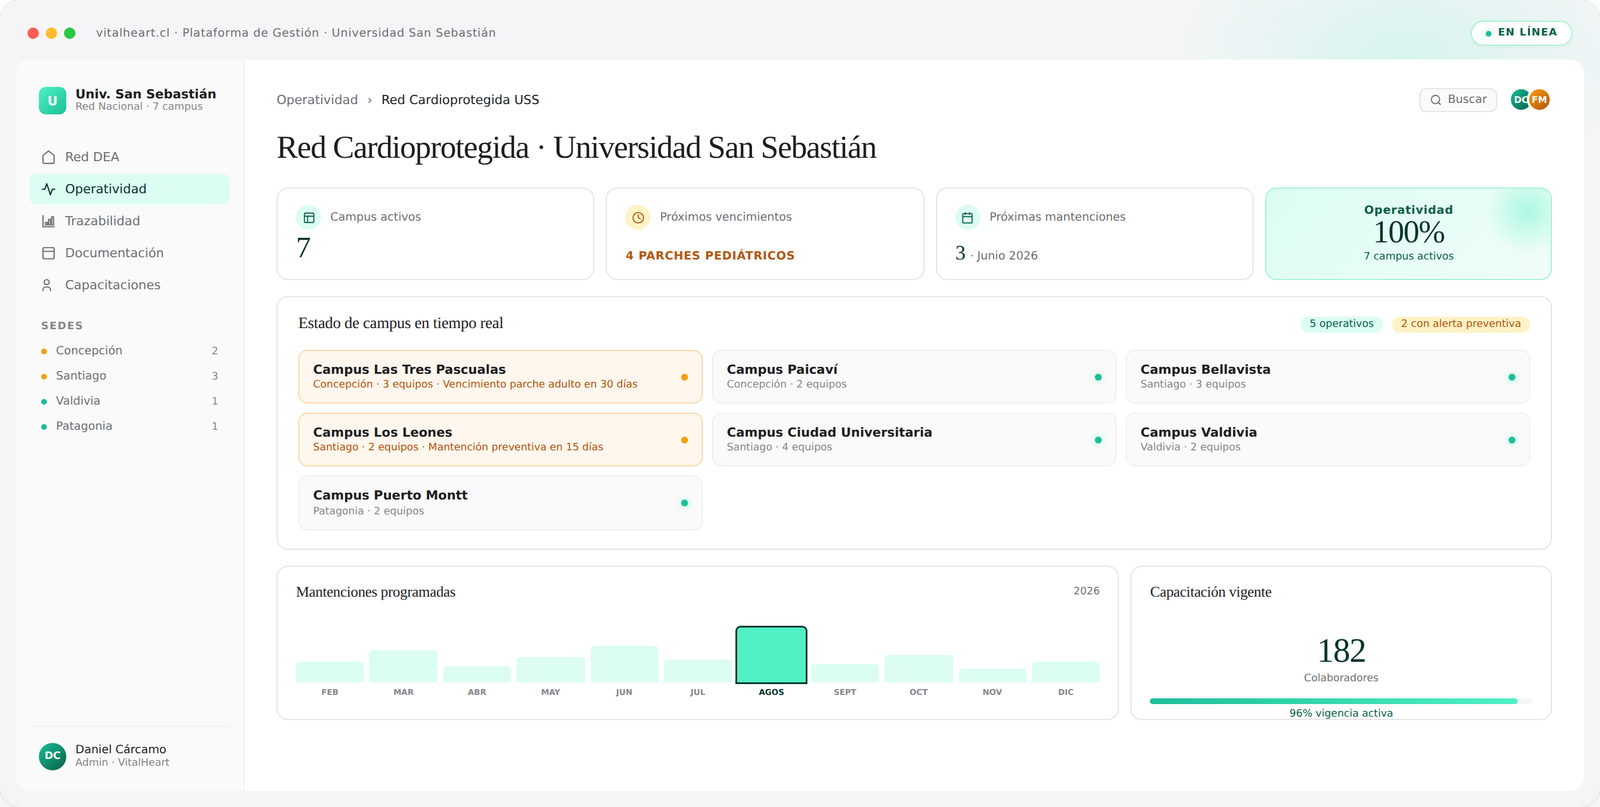Open Campus Valdivia card
The width and height of the screenshot is (1600, 807).
click(1328, 440)
